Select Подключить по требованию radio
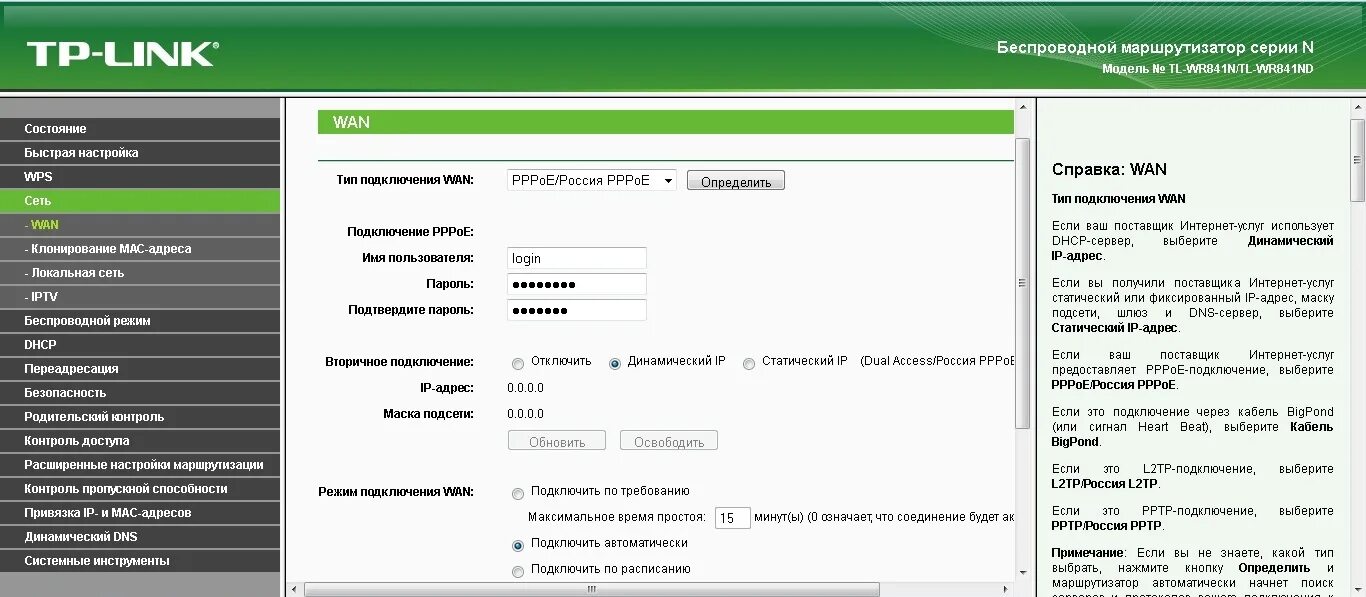This screenshot has width=1366, height=597. point(518,493)
